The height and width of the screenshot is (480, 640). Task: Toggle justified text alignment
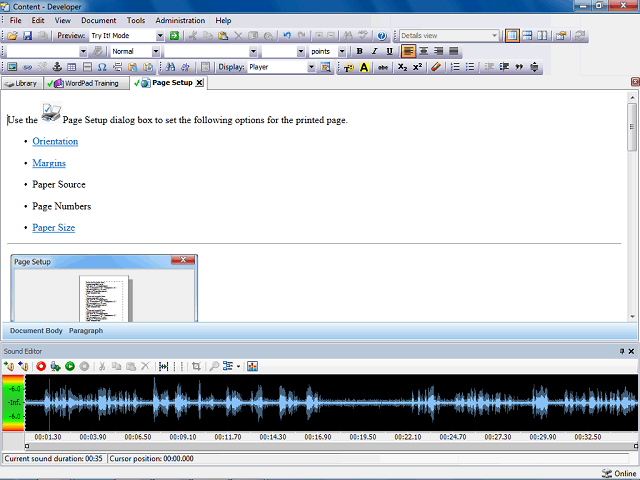click(x=454, y=51)
